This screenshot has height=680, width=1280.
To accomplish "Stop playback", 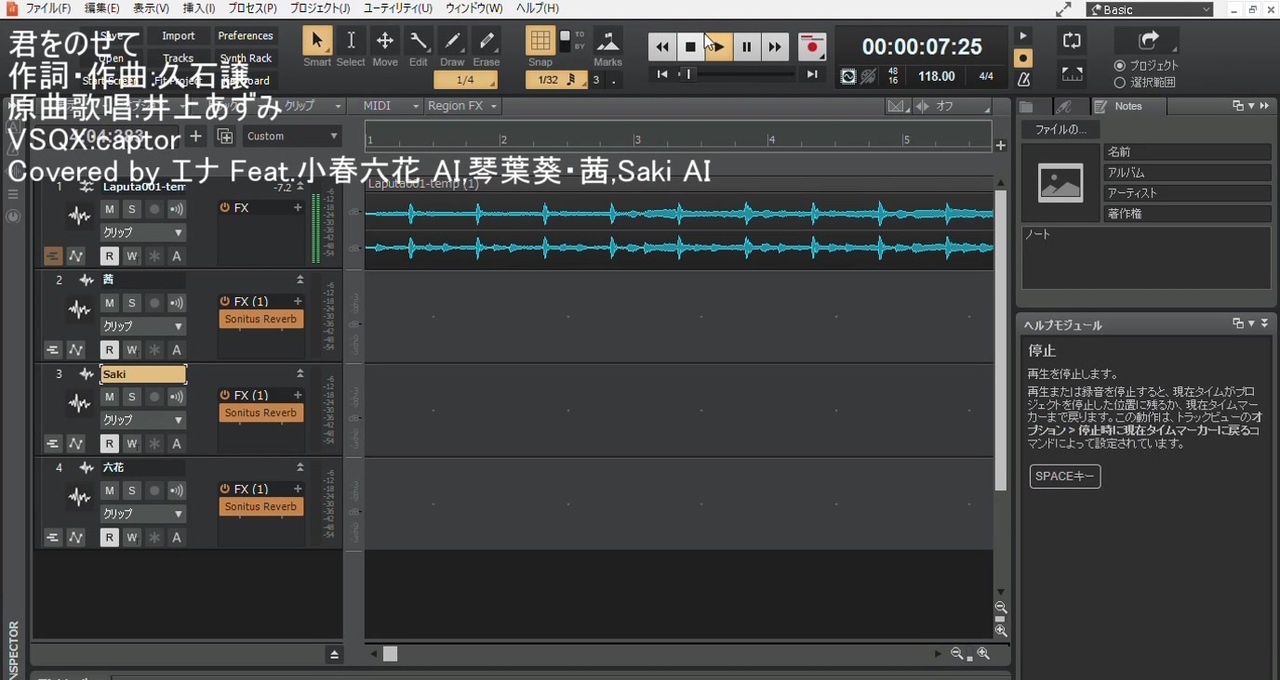I will [690, 46].
